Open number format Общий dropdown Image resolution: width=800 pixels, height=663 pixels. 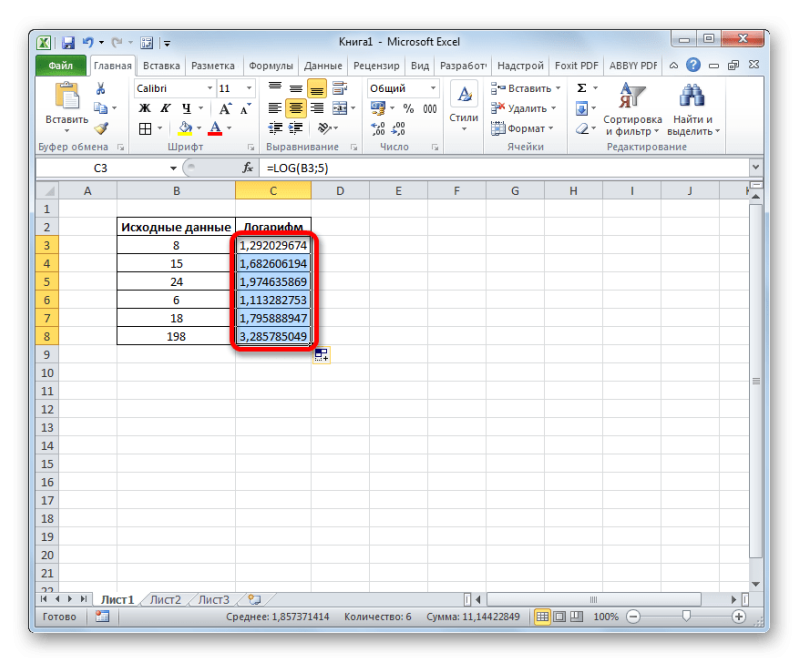click(433, 88)
